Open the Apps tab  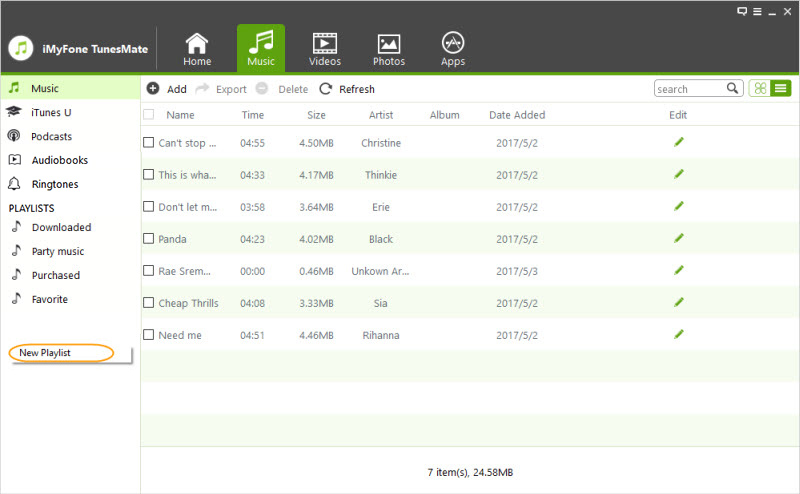point(453,49)
